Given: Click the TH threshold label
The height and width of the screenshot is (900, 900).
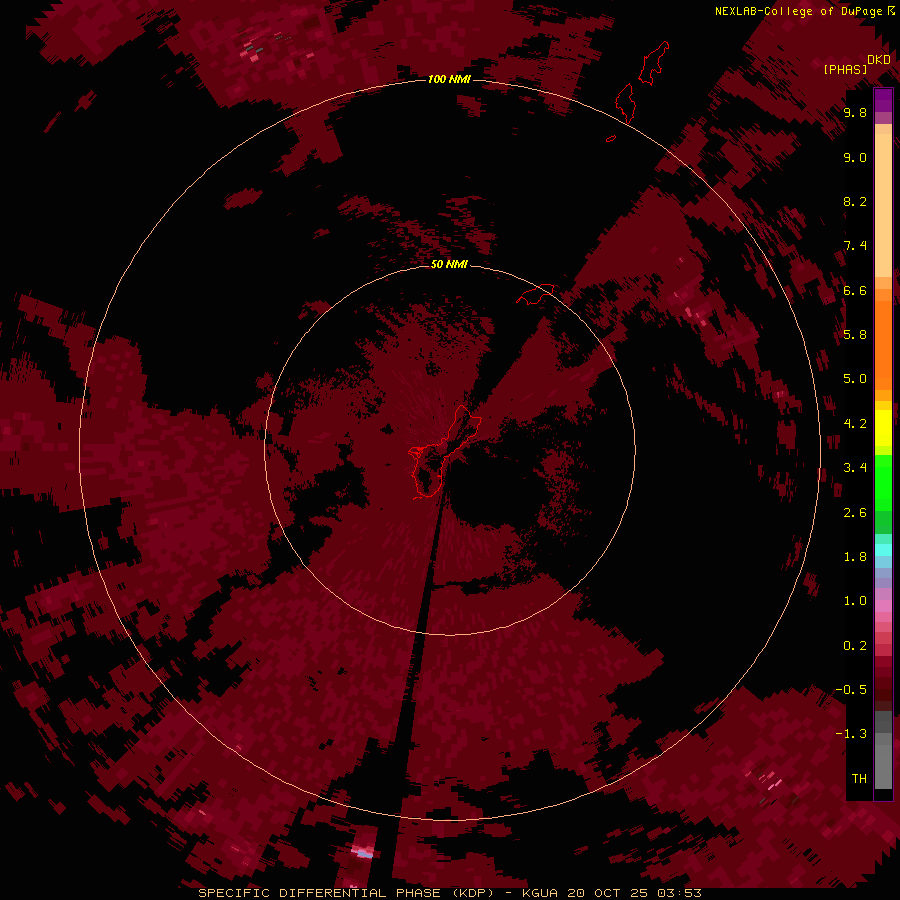Looking at the screenshot, I should click(859, 779).
